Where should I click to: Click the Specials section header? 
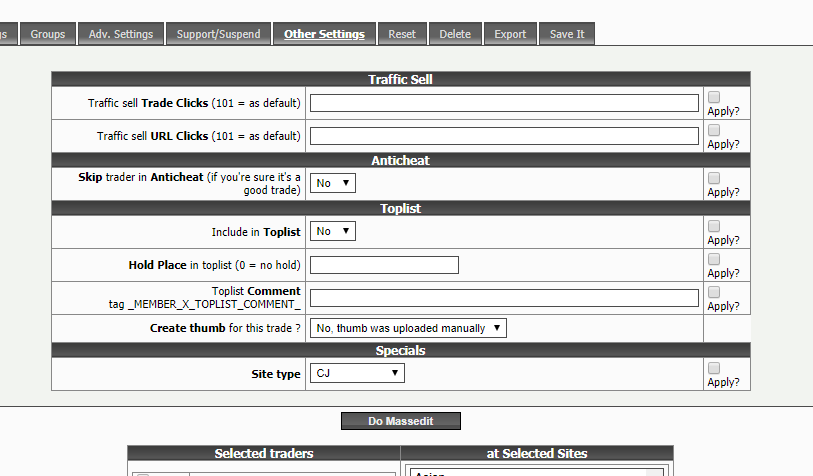pyautogui.click(x=401, y=351)
